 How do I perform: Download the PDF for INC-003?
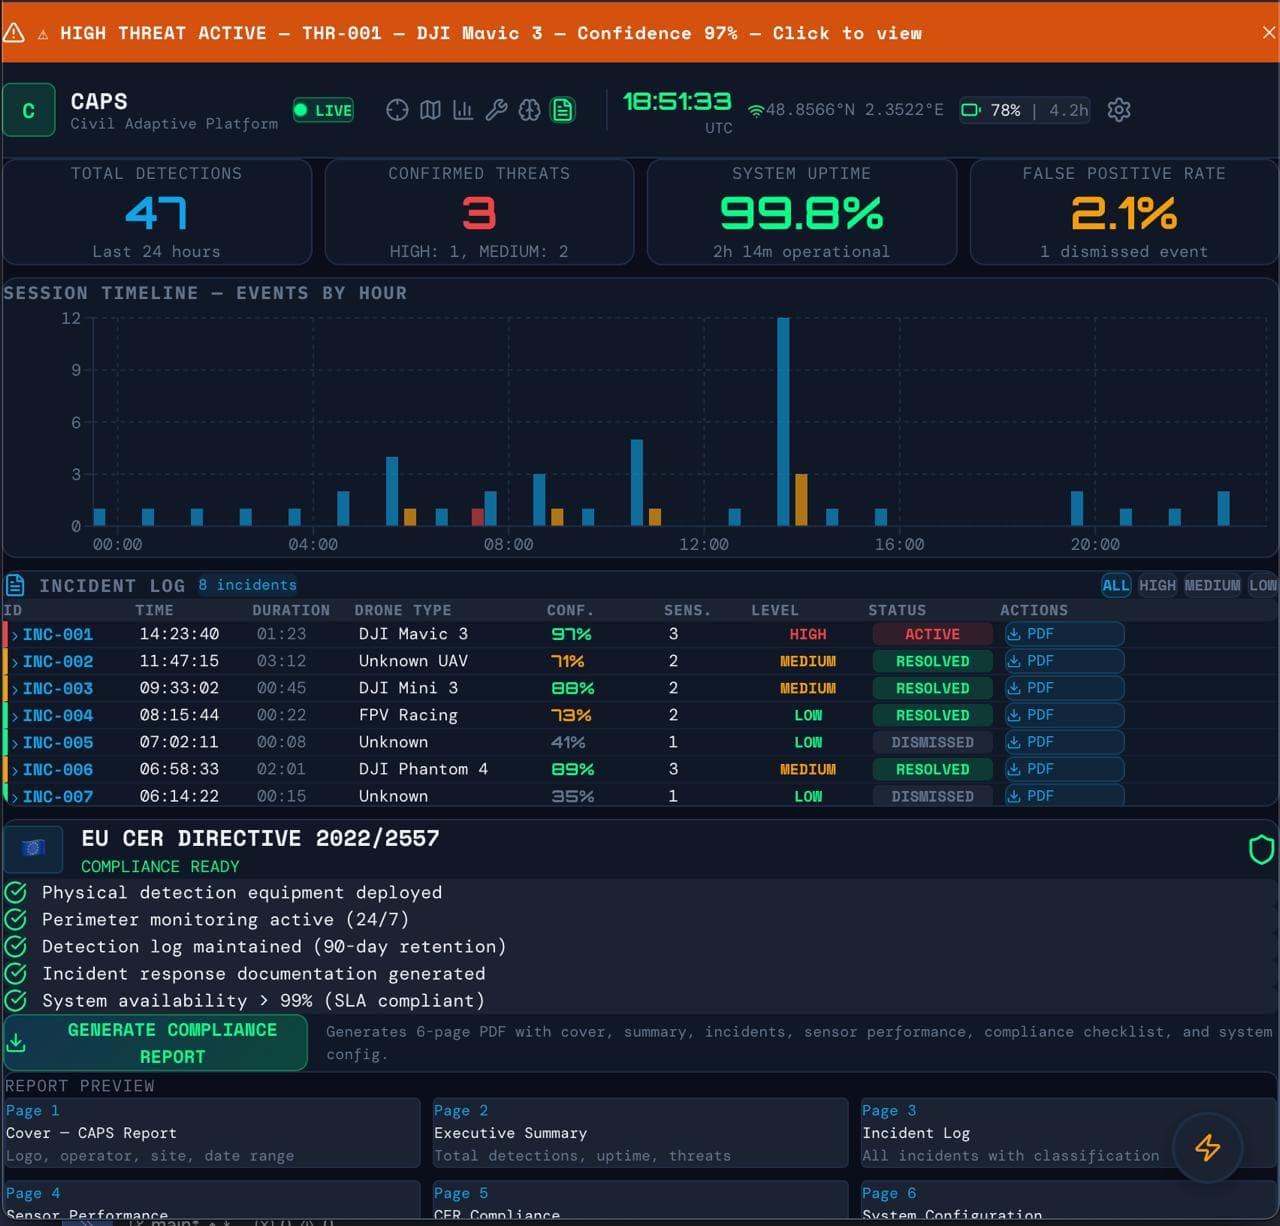click(1033, 687)
